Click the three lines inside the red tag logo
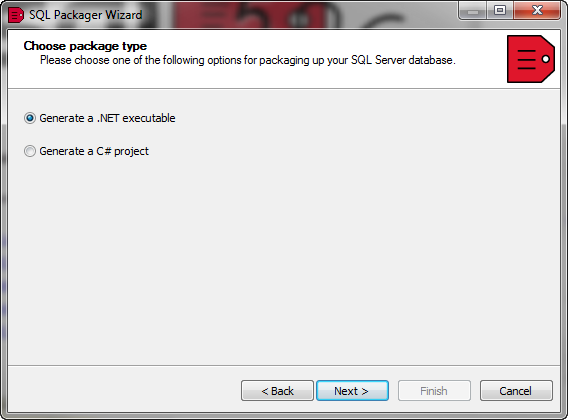The width and height of the screenshot is (568, 420). point(526,59)
